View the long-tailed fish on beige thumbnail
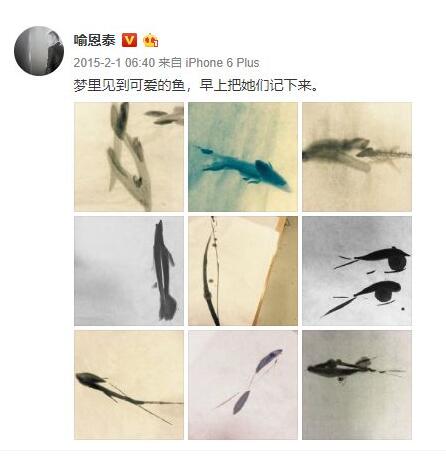 [129, 385]
